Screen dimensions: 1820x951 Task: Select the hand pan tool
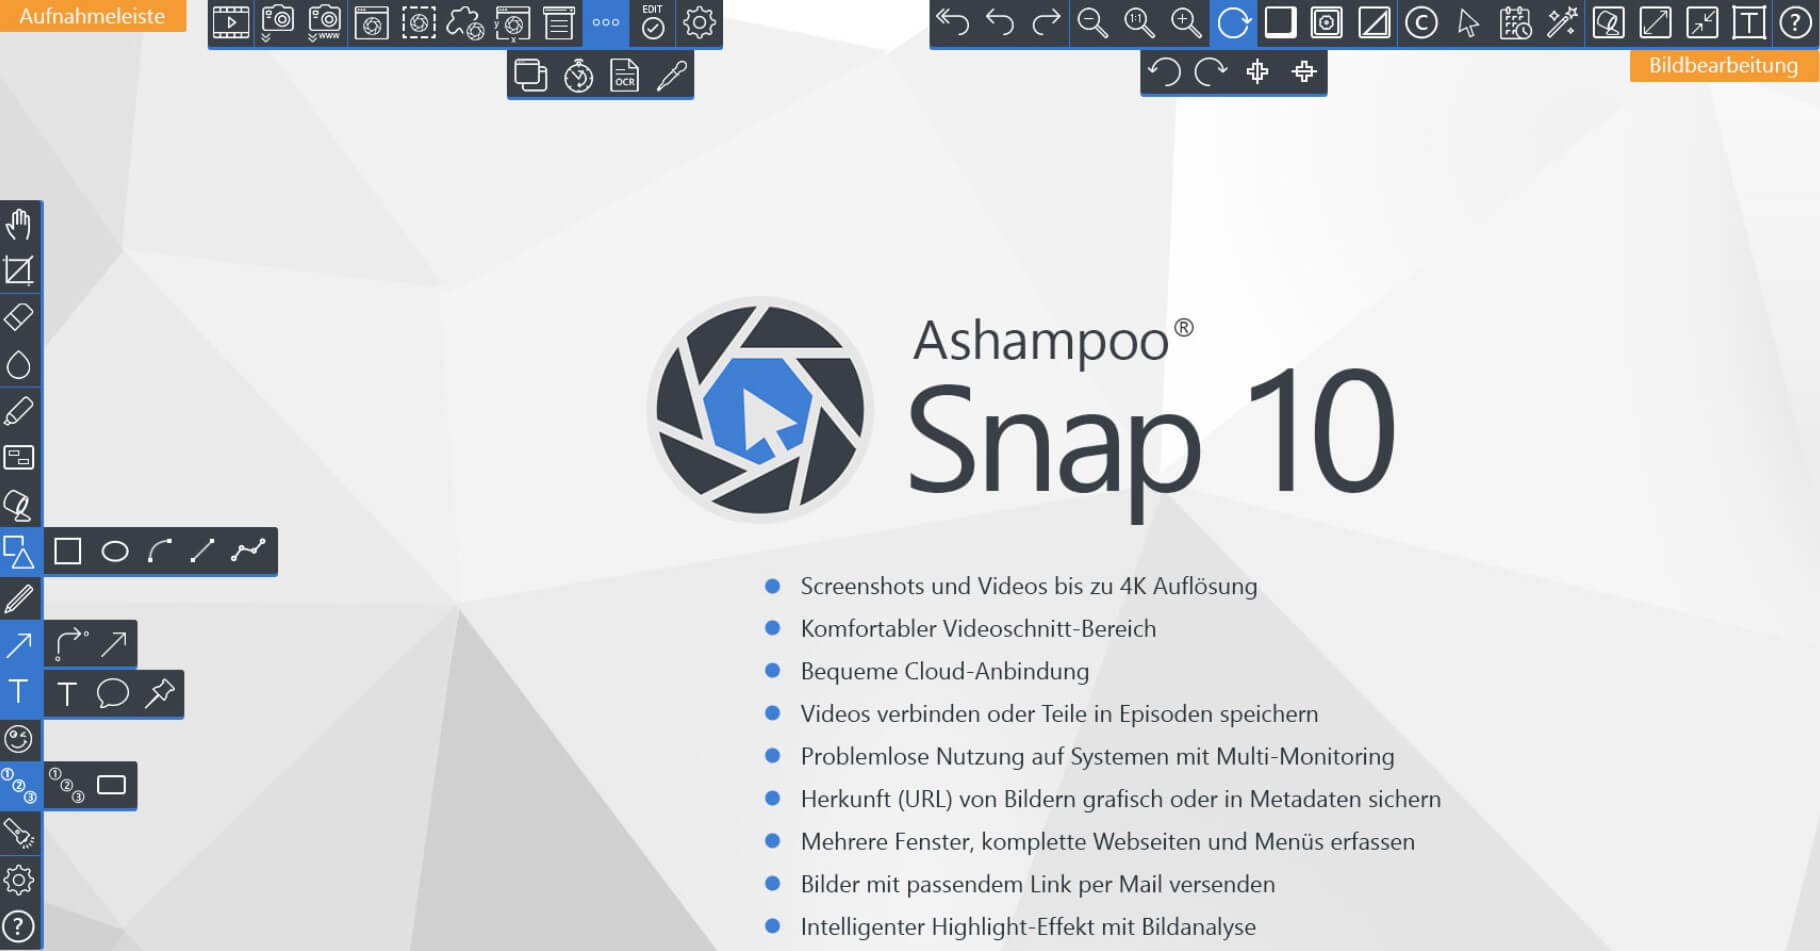click(19, 223)
